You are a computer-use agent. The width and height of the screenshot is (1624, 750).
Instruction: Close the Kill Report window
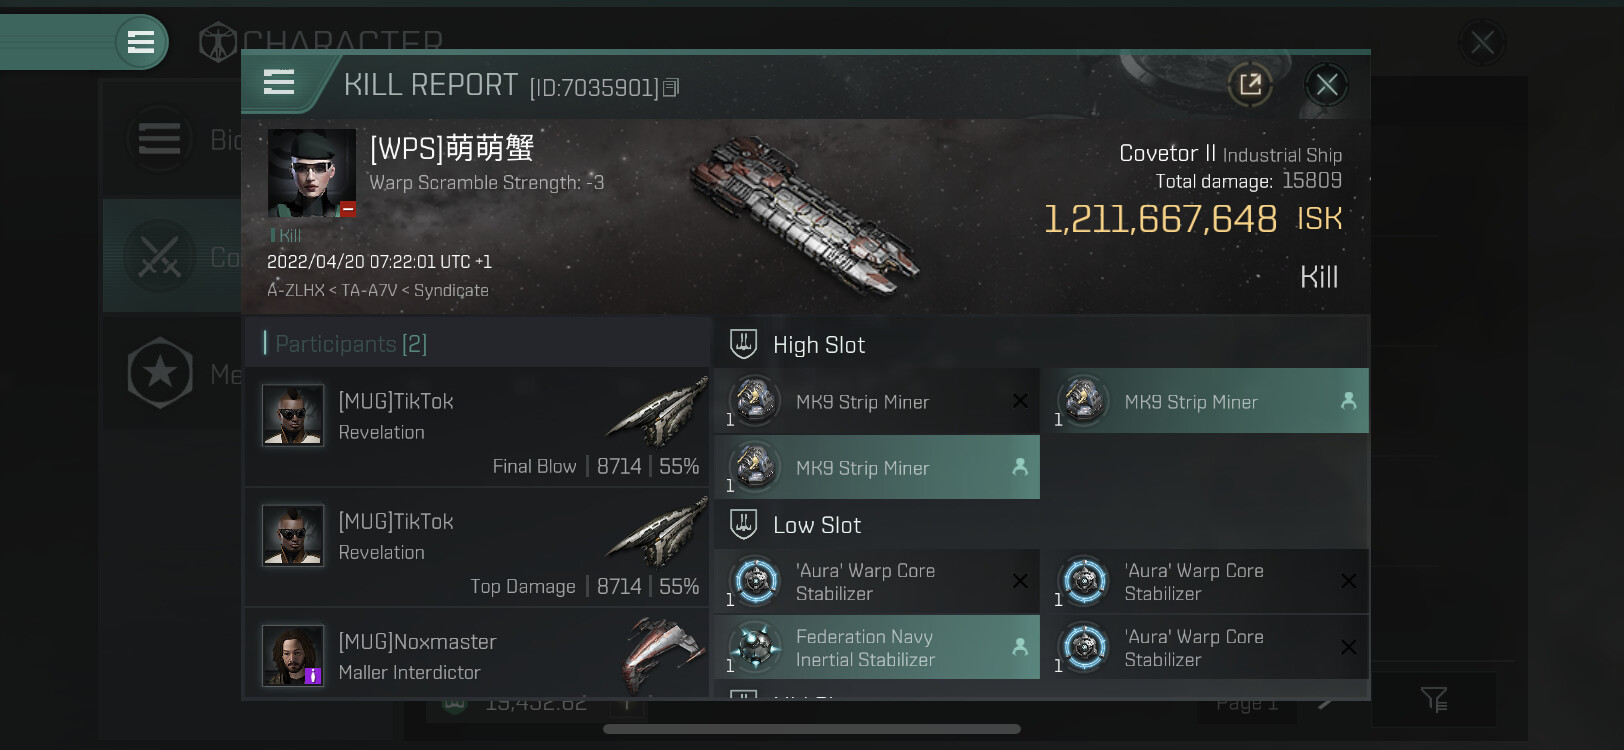click(x=1327, y=85)
